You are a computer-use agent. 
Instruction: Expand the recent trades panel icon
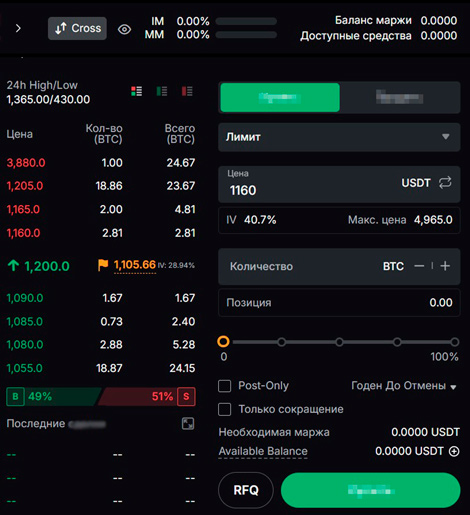point(188,424)
